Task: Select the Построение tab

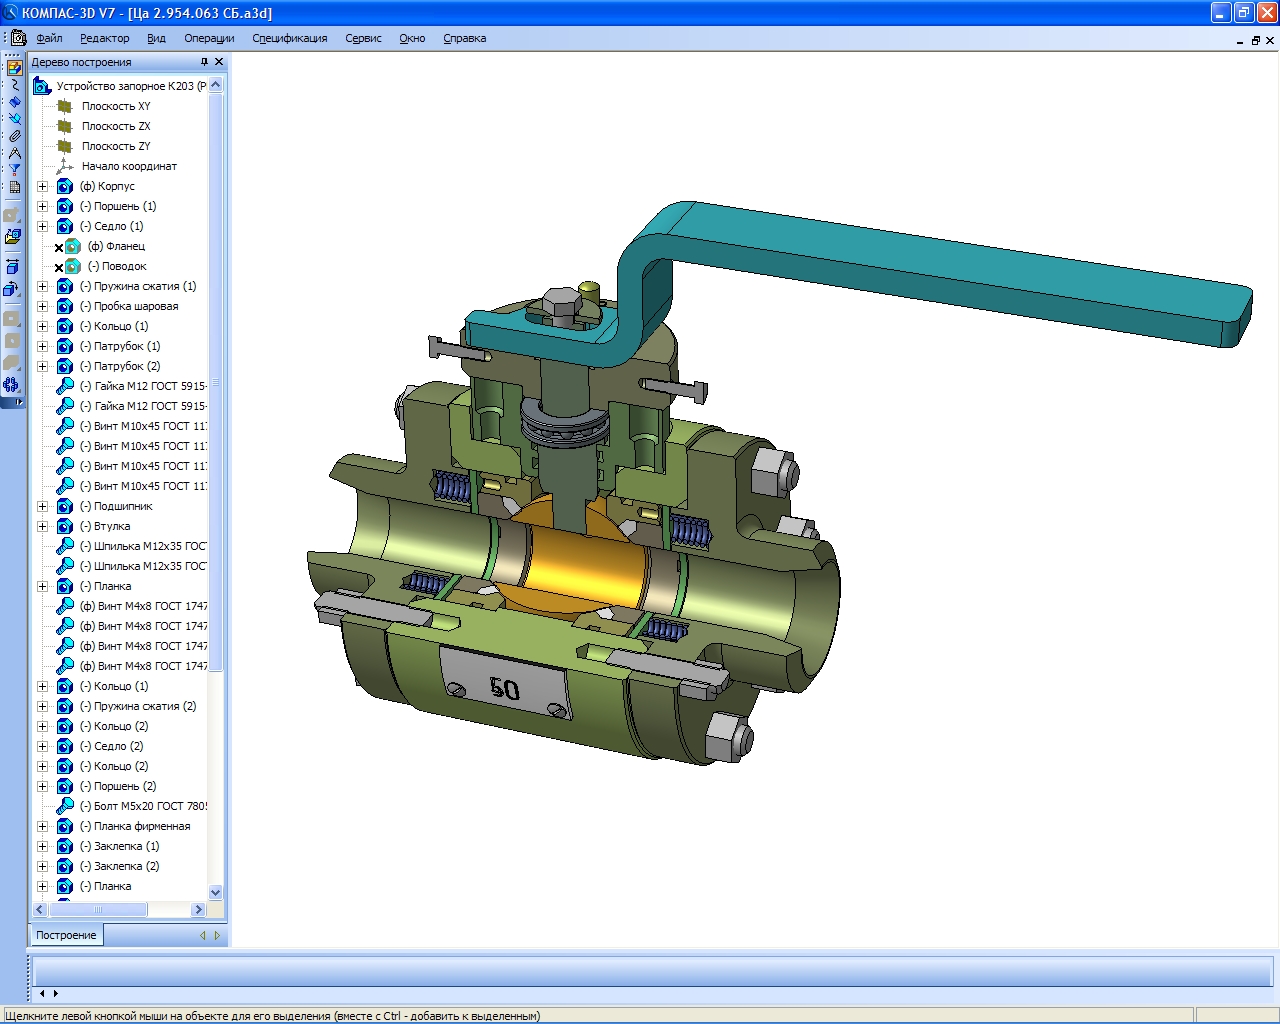Action: (x=66, y=935)
